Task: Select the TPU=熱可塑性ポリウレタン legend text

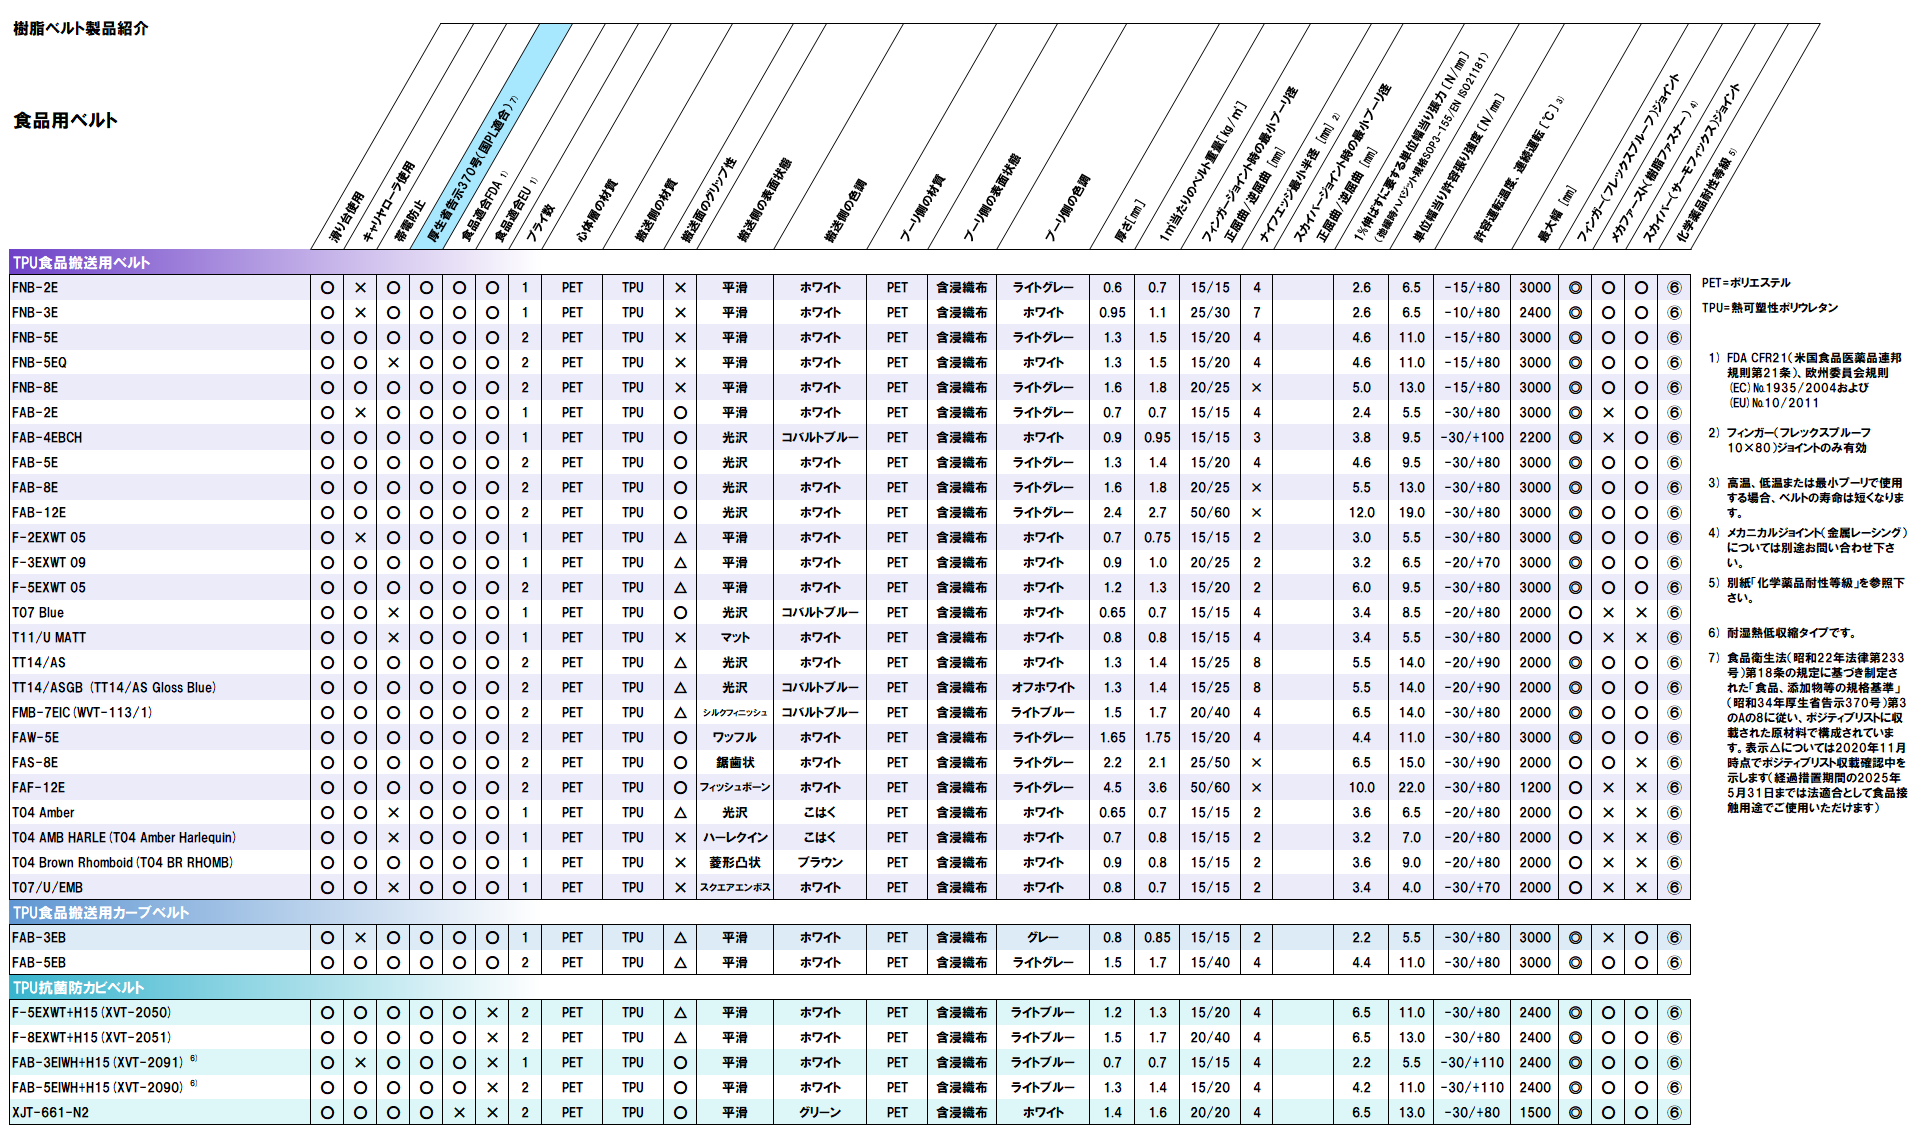Action: (x=1770, y=308)
